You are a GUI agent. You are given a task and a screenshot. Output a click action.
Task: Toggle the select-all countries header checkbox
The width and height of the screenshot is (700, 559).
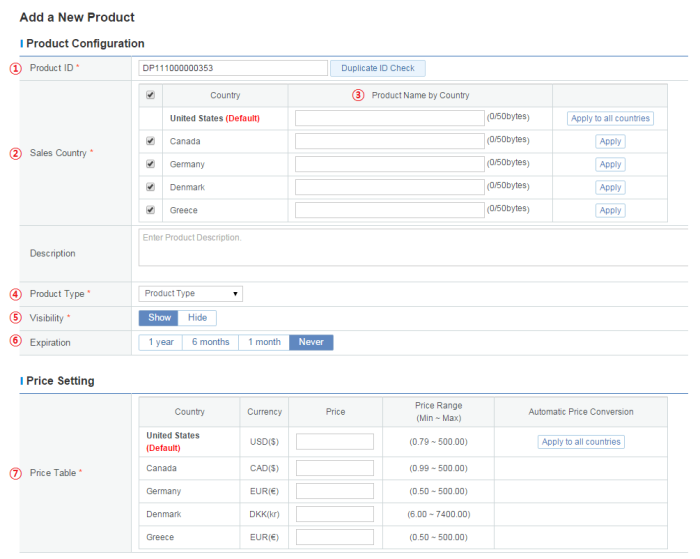pos(150,95)
